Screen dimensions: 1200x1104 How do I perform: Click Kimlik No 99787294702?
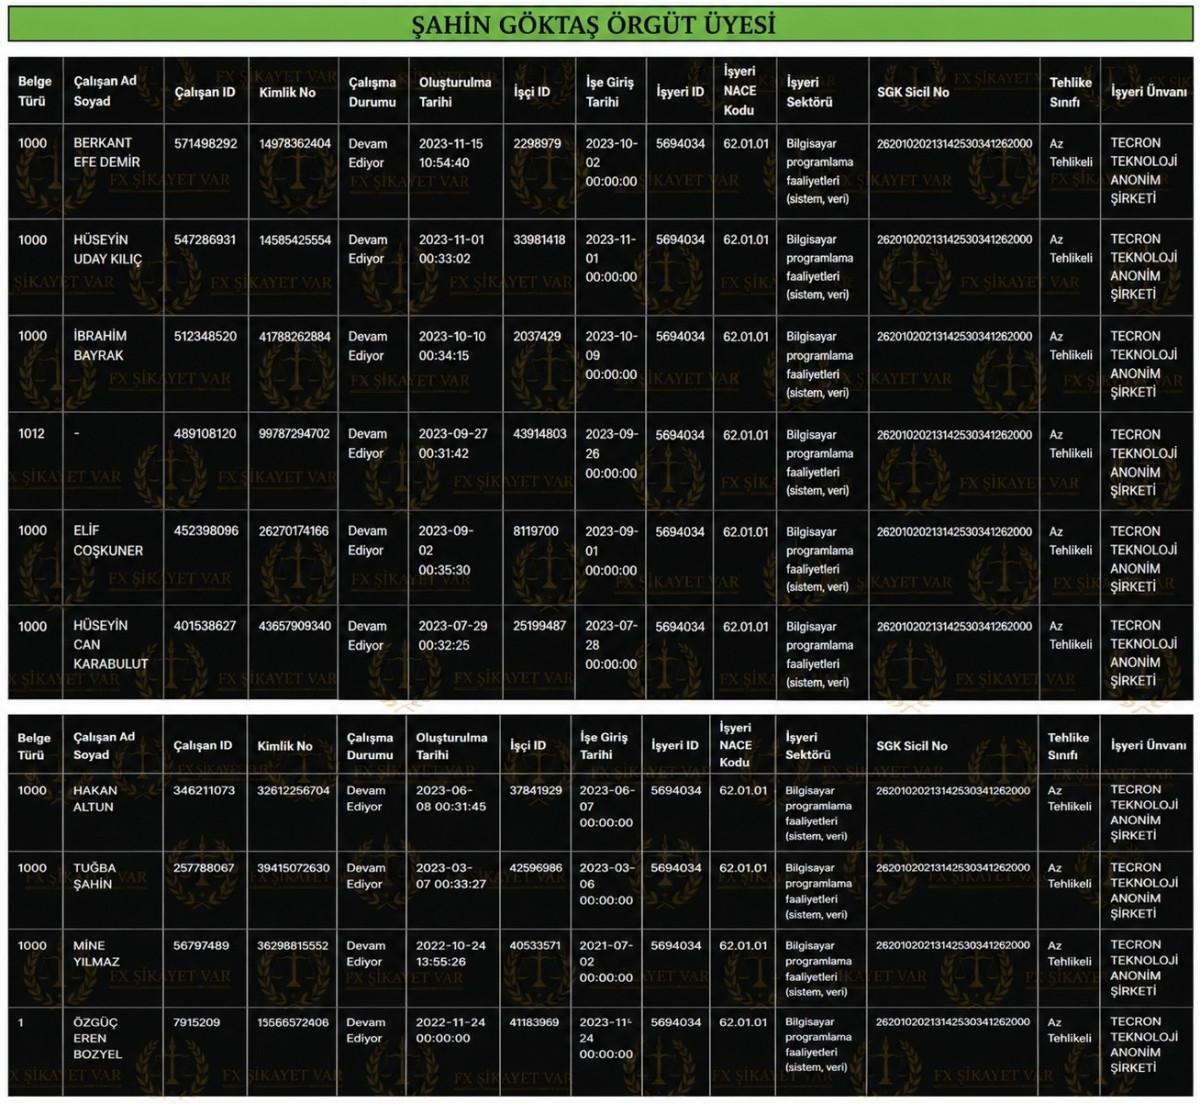pyautogui.click(x=294, y=434)
